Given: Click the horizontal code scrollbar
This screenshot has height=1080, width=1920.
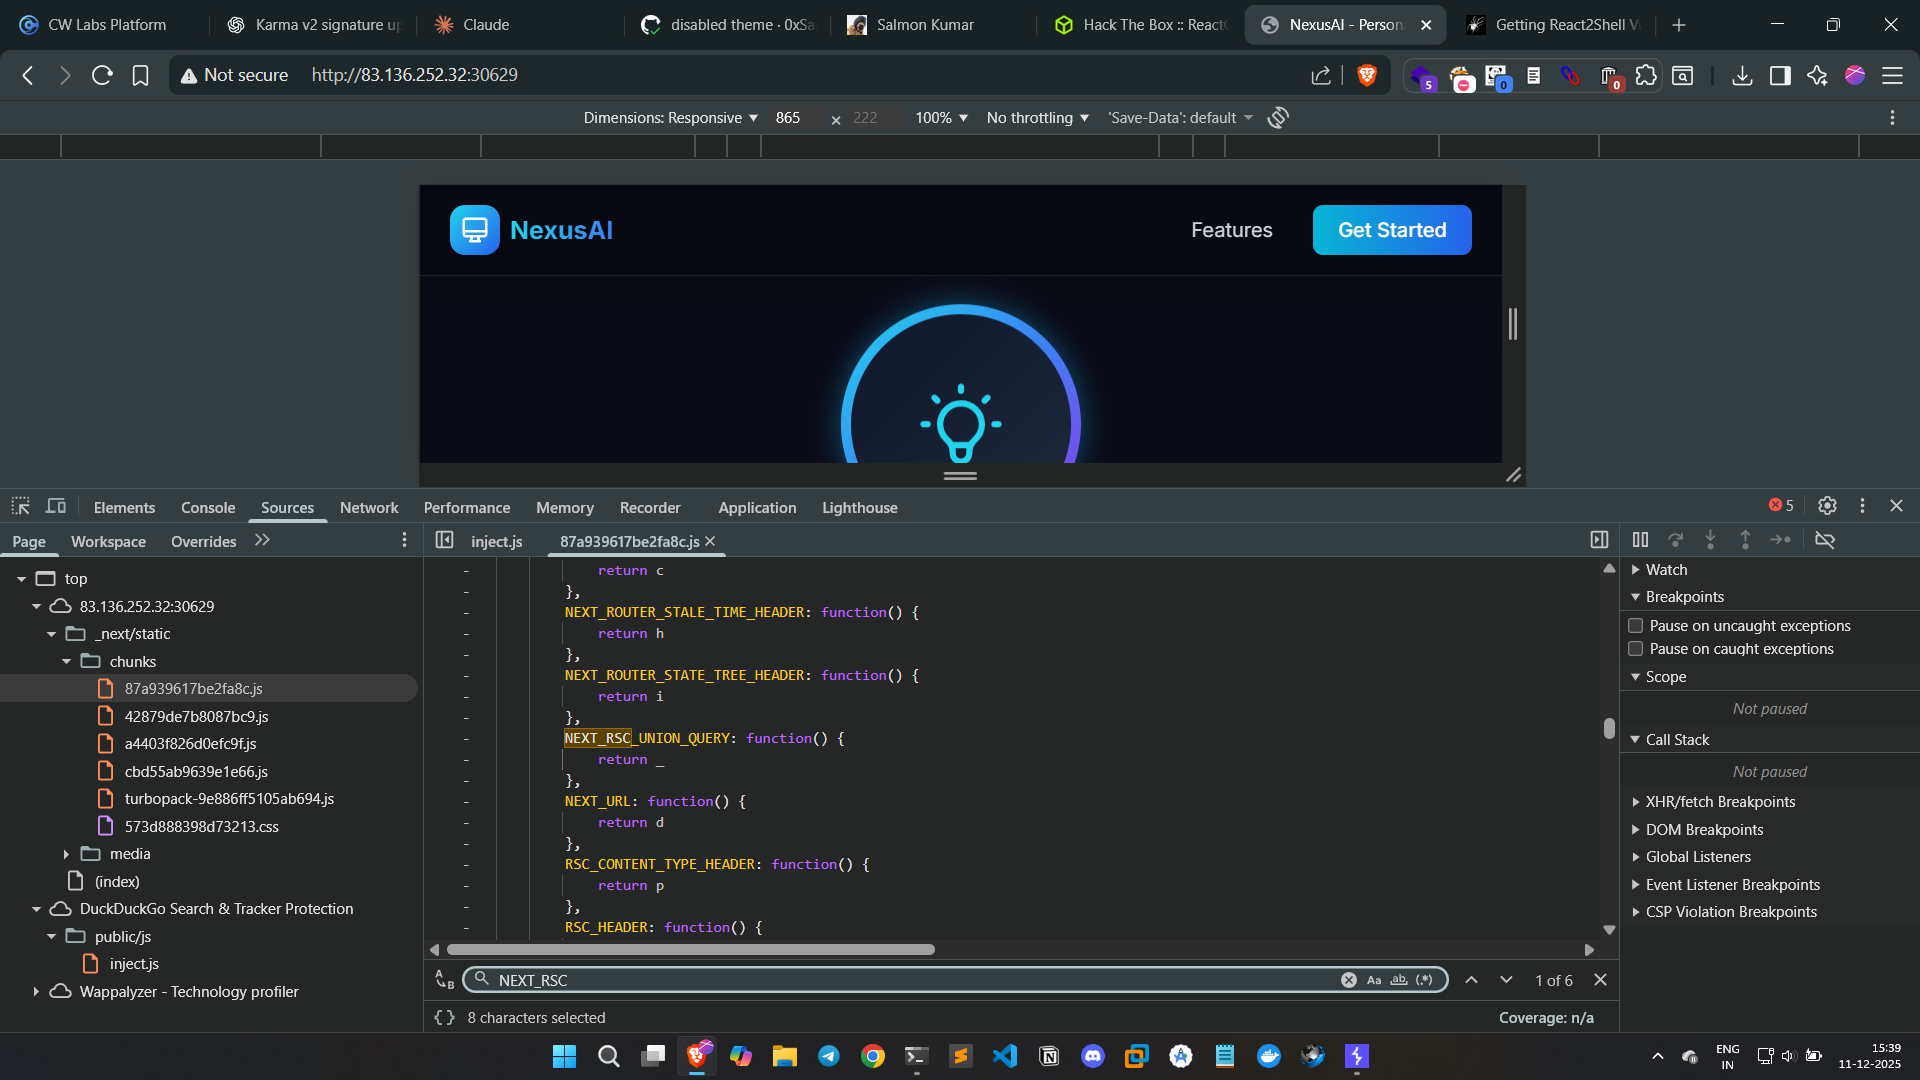Looking at the screenshot, I should coord(690,950).
